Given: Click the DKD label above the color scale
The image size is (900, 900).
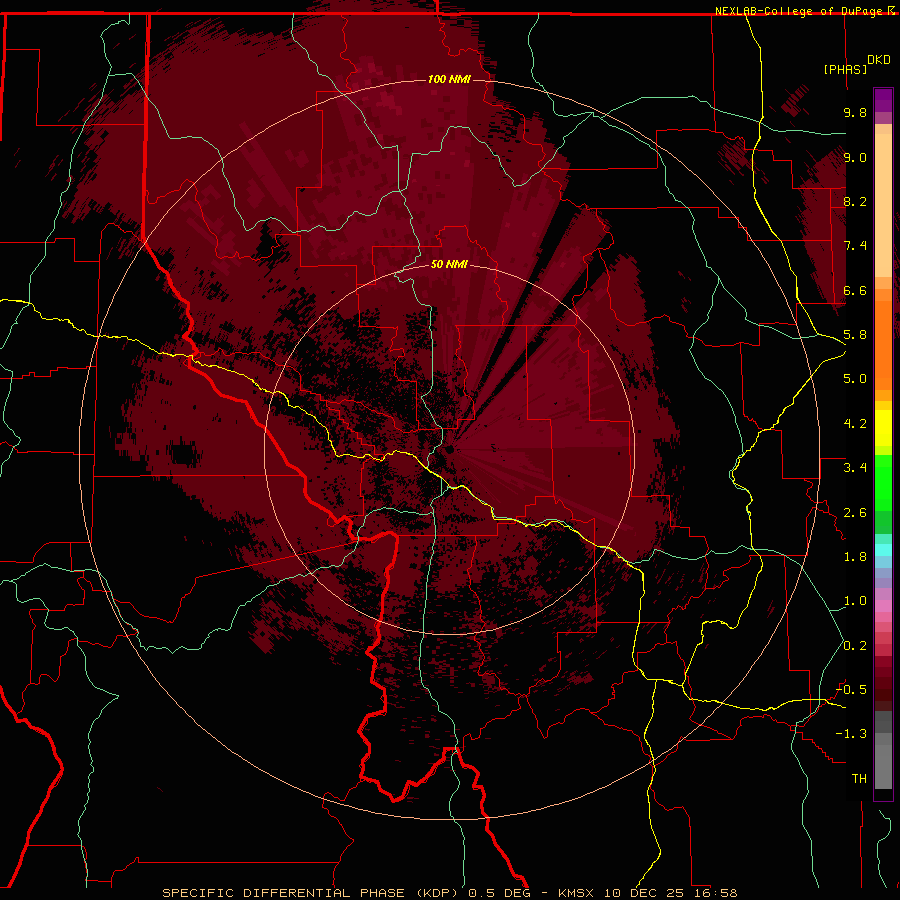Looking at the screenshot, I should (878, 60).
